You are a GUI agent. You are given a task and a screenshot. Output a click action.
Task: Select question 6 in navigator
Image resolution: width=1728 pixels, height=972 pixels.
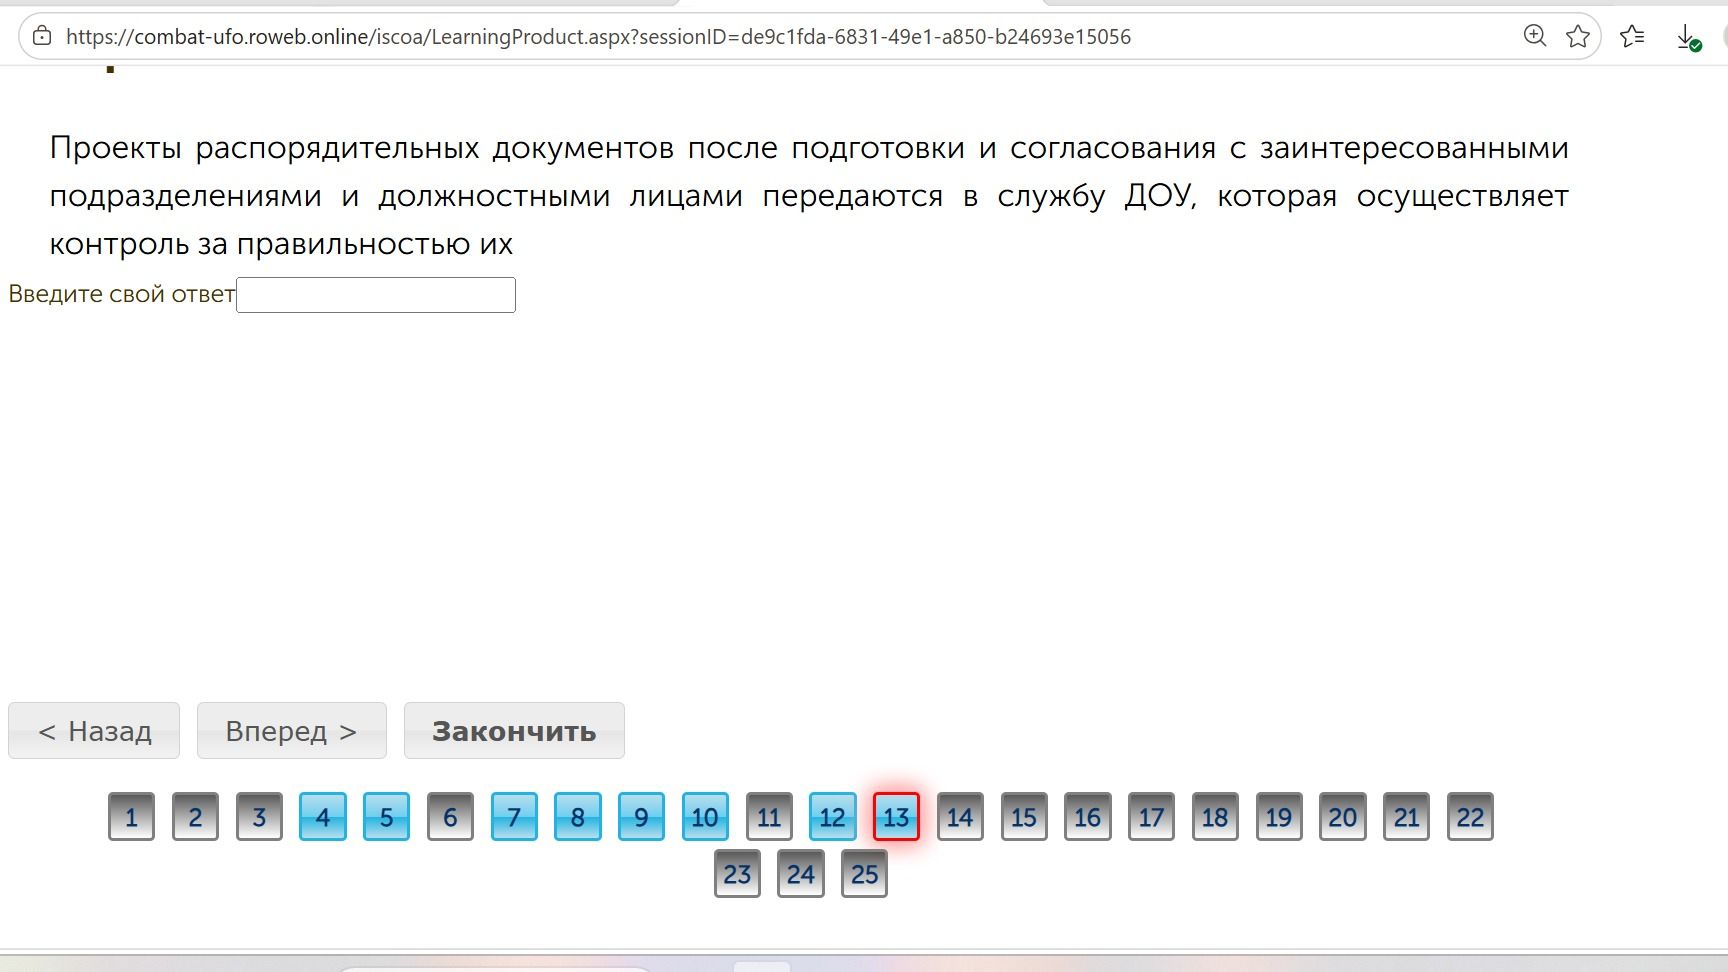450,817
